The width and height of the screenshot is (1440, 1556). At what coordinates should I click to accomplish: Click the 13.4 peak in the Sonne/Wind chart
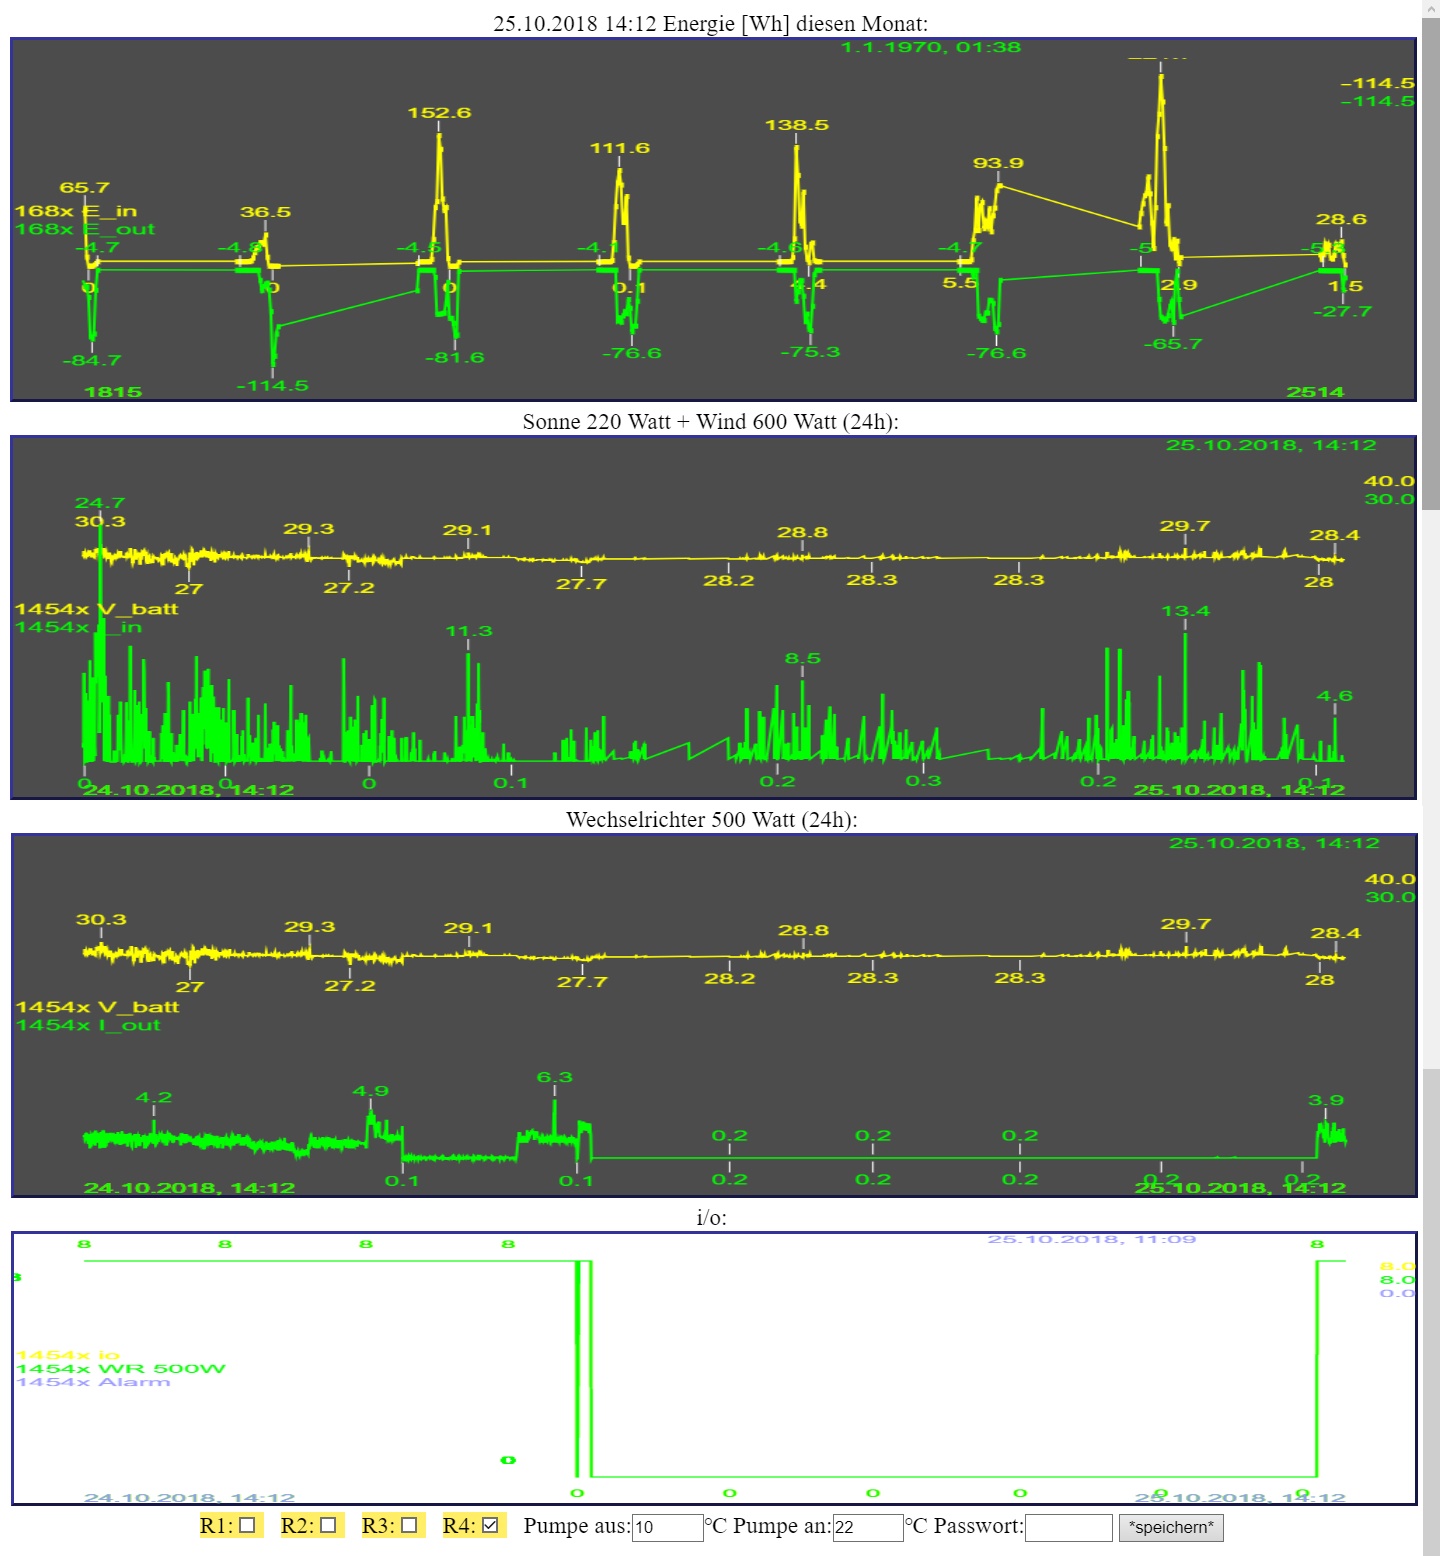click(1185, 611)
